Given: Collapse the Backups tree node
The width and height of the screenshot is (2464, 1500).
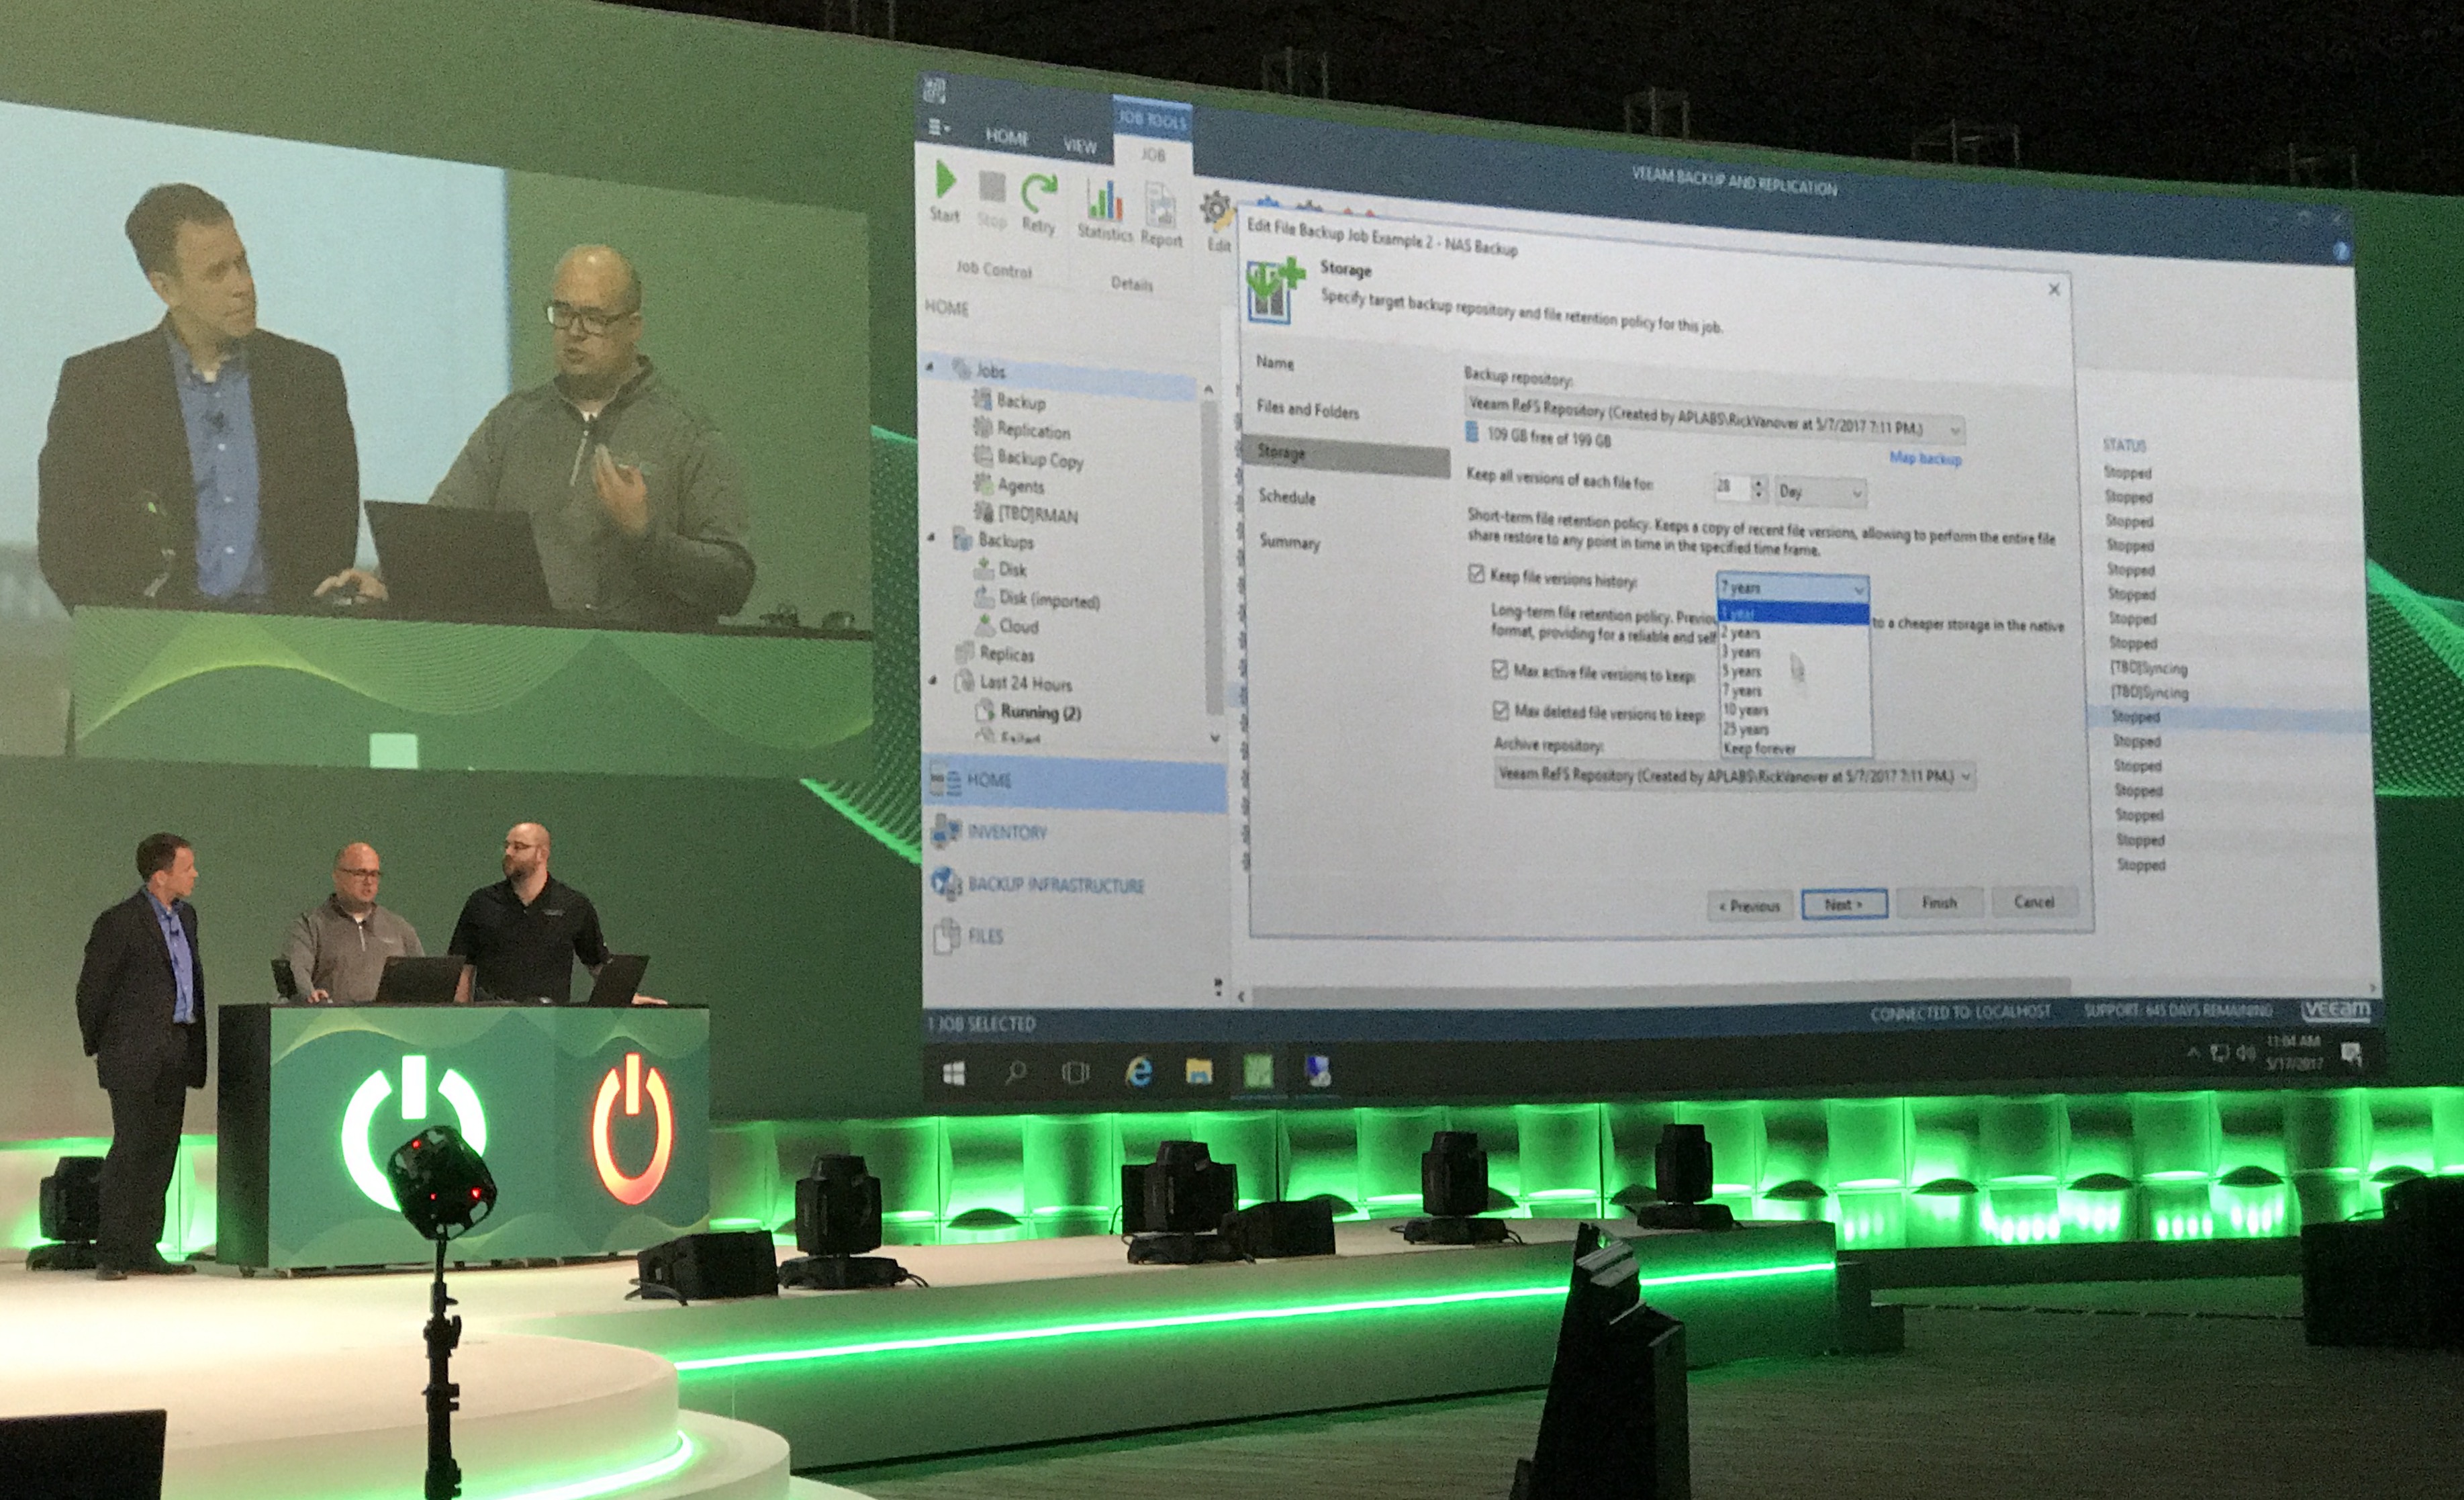Looking at the screenshot, I should tap(932, 538).
